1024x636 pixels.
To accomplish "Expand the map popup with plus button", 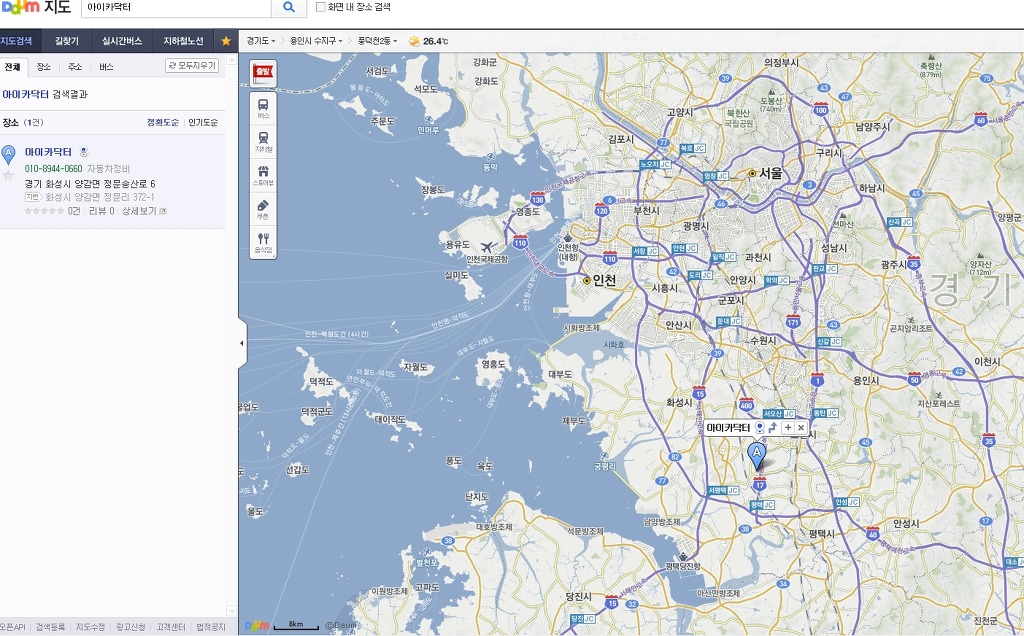I will click(x=788, y=428).
